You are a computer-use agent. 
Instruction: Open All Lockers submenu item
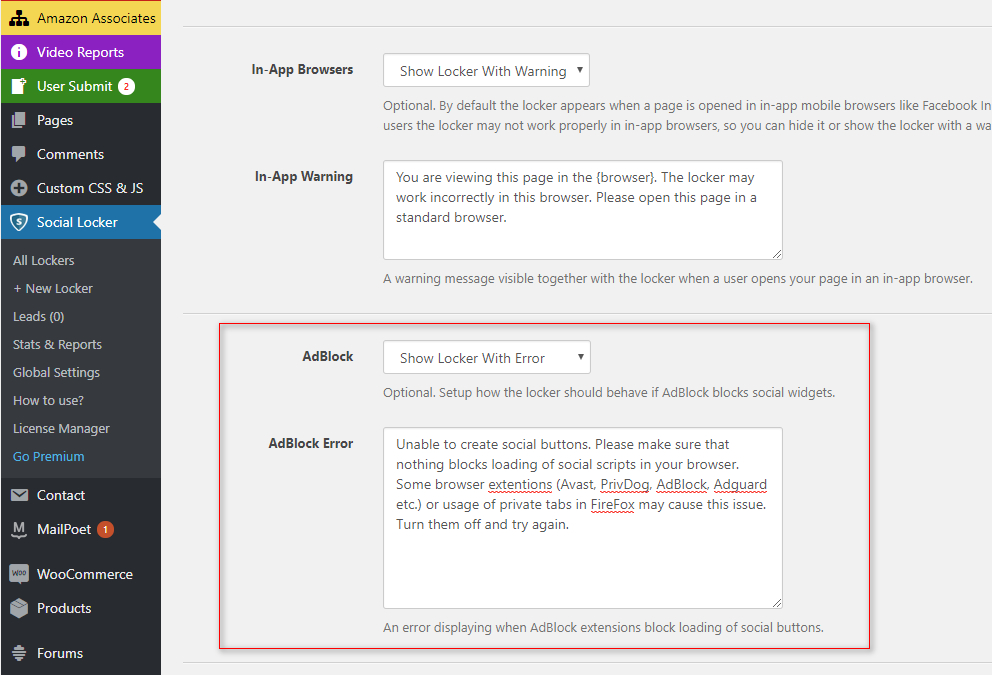click(44, 260)
